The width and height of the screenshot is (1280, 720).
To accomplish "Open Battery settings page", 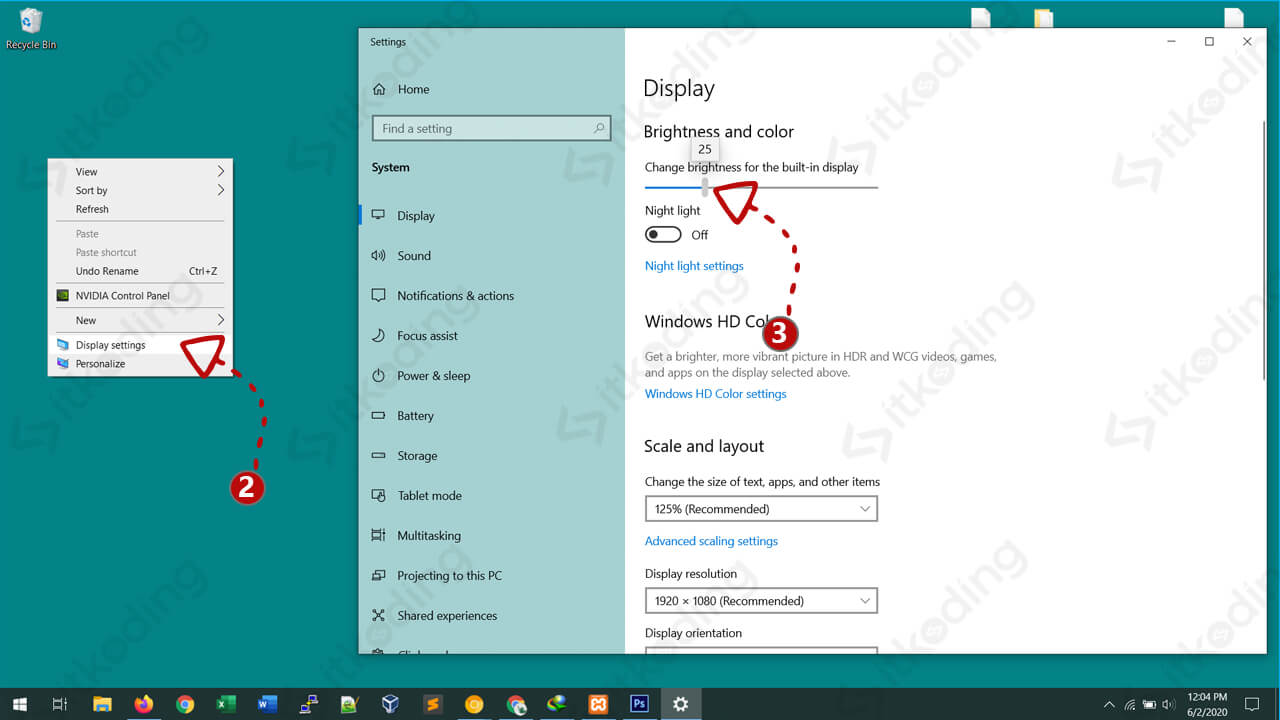I will tap(402, 415).
